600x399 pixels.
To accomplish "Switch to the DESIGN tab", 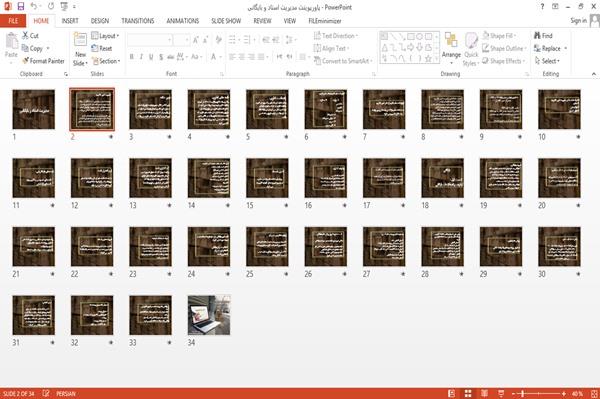I will tap(100, 21).
